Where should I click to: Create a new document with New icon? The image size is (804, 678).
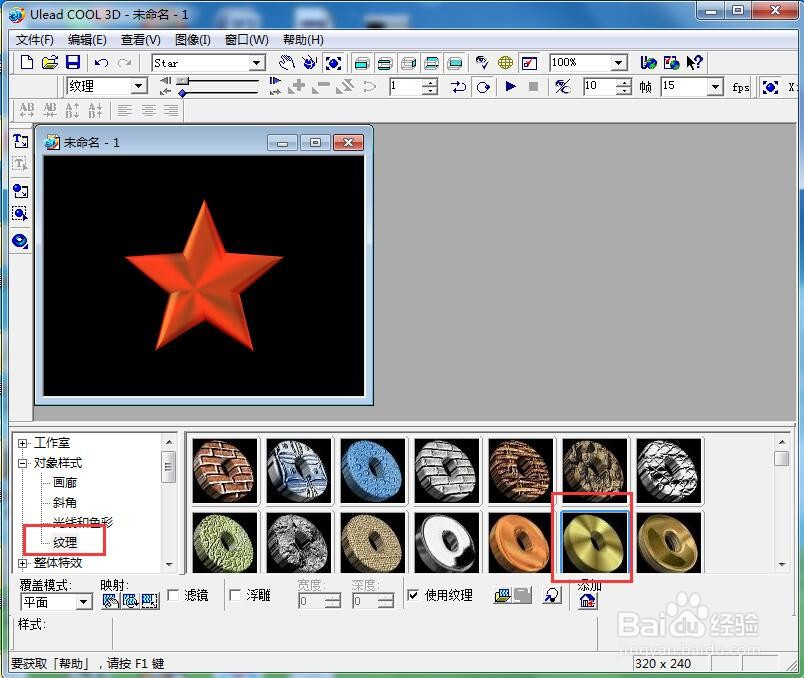(26, 63)
